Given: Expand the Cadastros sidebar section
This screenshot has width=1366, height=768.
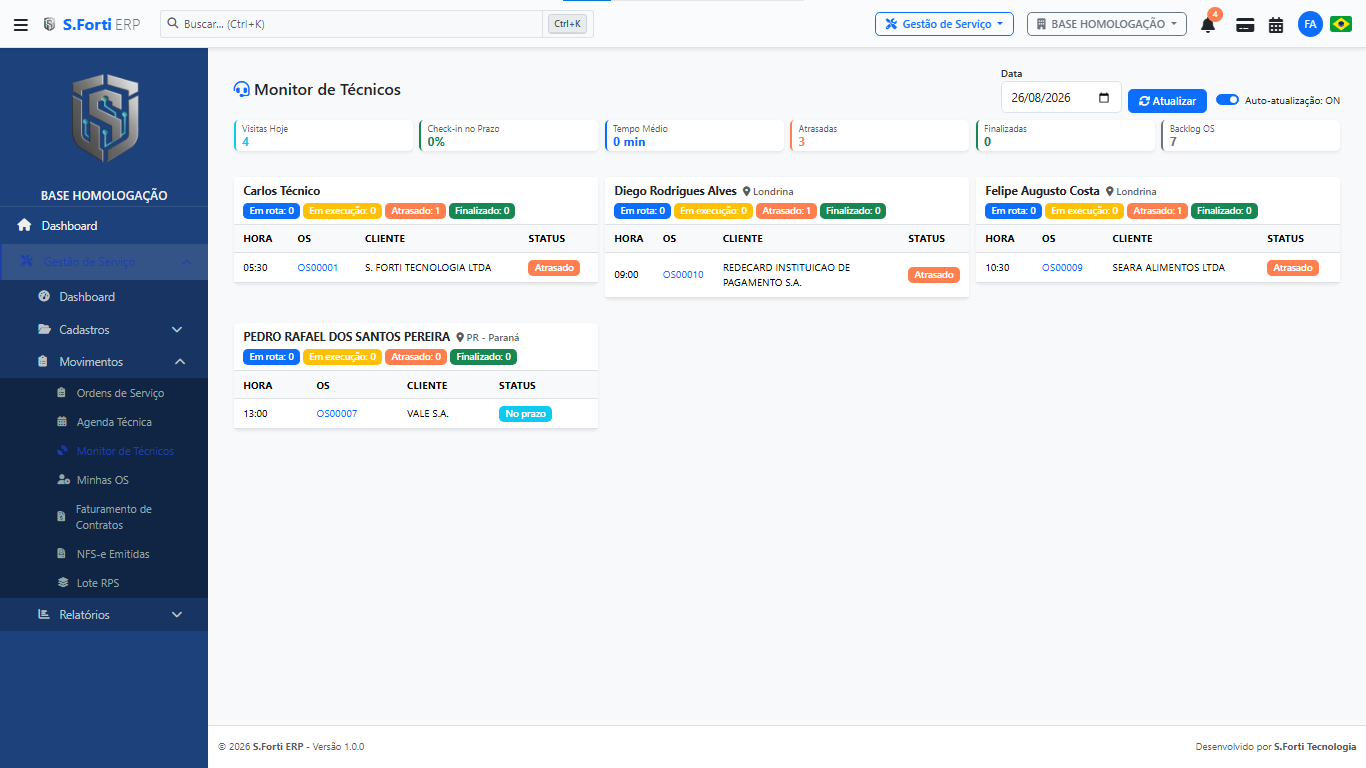Looking at the screenshot, I should pos(104,329).
